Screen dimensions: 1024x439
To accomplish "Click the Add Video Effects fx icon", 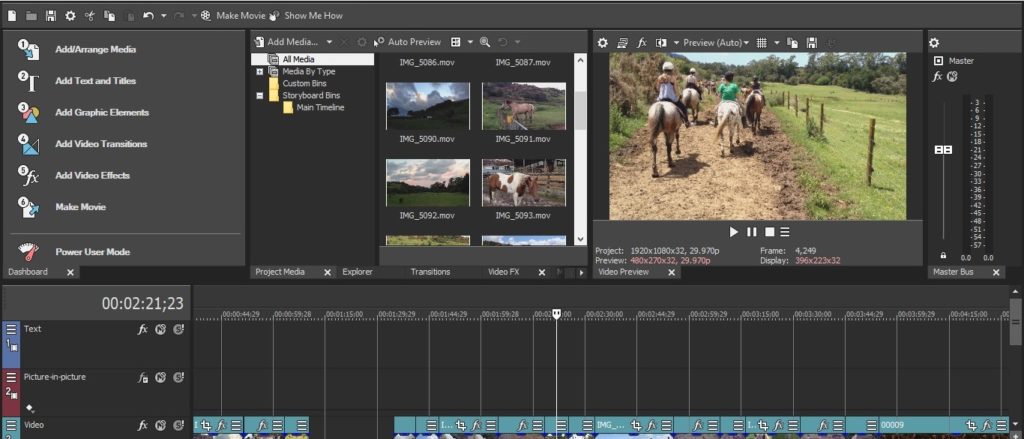I will (x=29, y=176).
